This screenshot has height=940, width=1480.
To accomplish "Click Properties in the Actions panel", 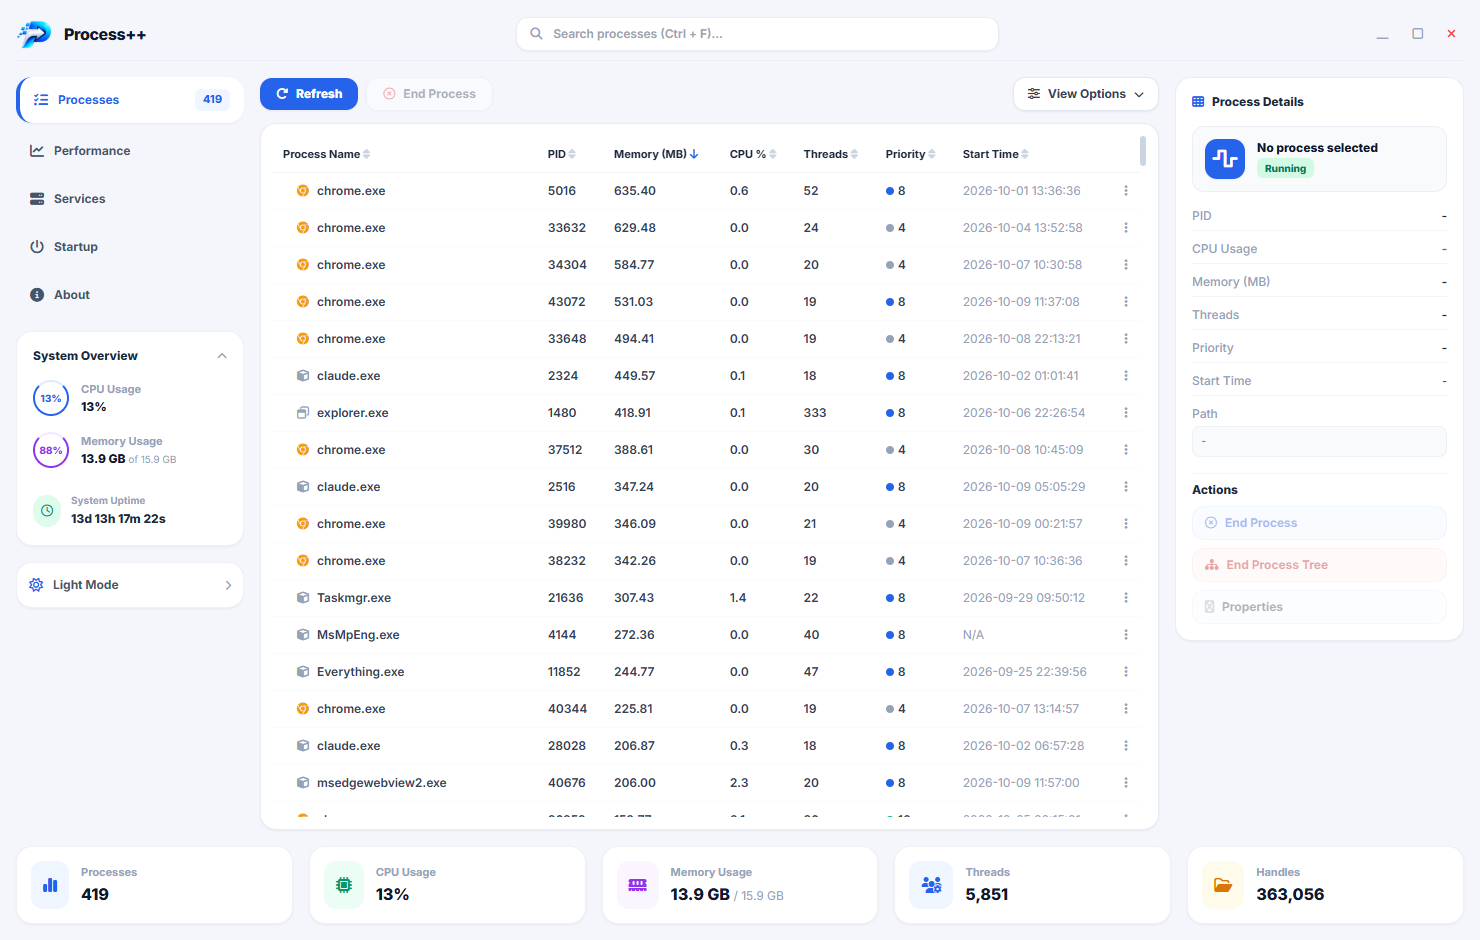I will (x=1319, y=607).
